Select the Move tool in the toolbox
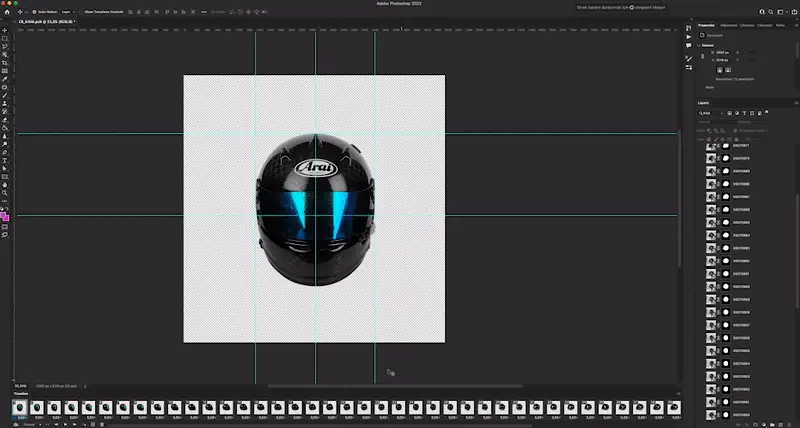The image size is (800, 428). [5, 30]
